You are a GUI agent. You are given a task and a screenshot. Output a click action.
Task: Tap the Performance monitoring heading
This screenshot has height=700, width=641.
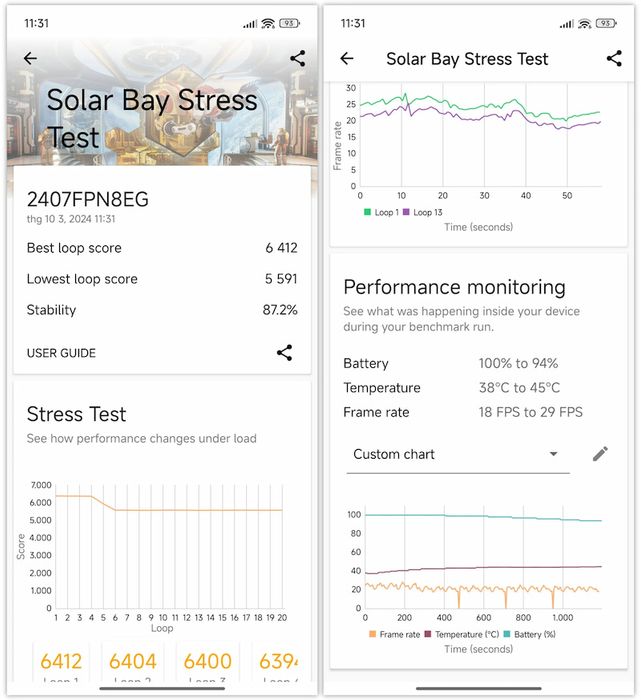(x=454, y=287)
